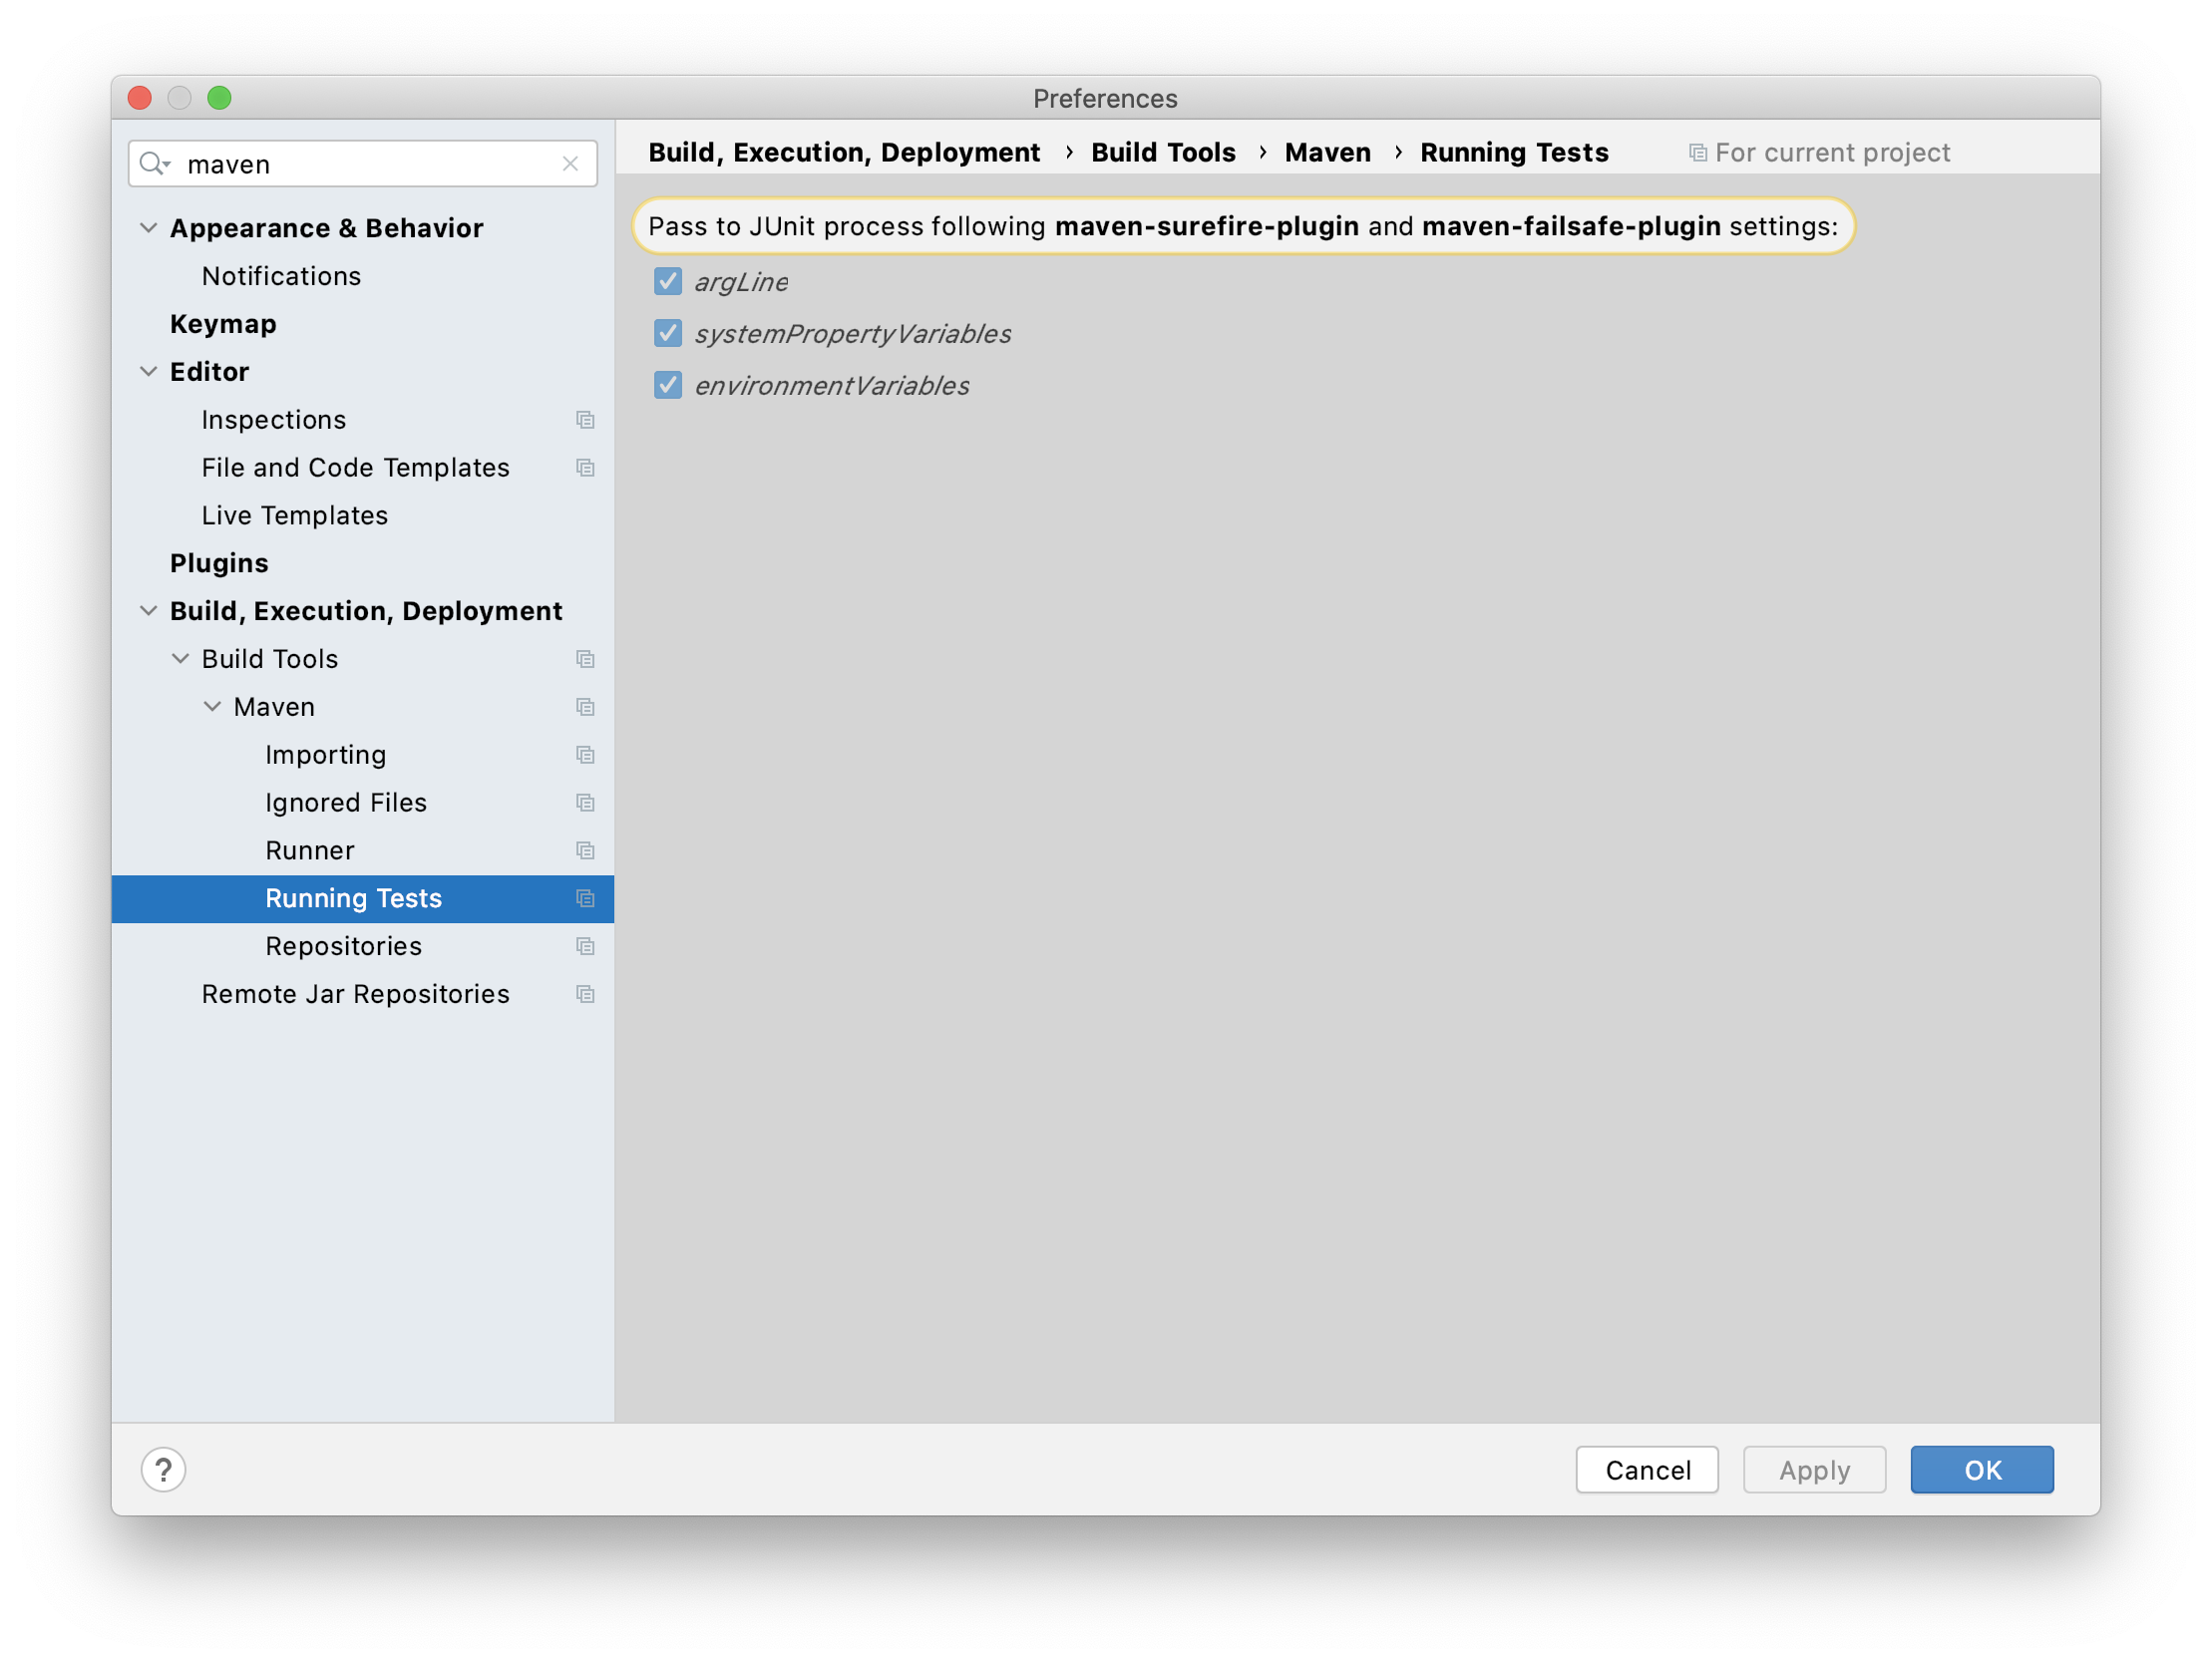Confirm with the OK button
The image size is (2212, 1663).
point(1981,1469)
